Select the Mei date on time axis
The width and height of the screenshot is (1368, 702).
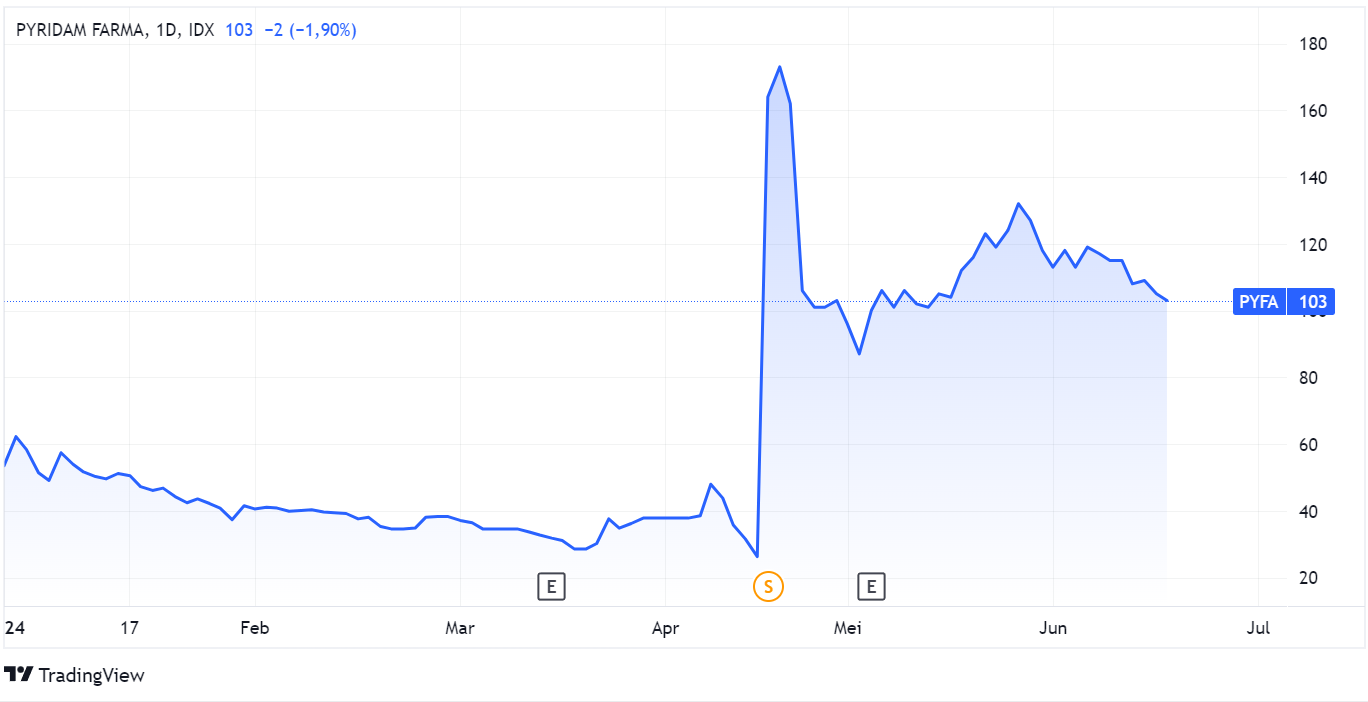click(x=848, y=628)
